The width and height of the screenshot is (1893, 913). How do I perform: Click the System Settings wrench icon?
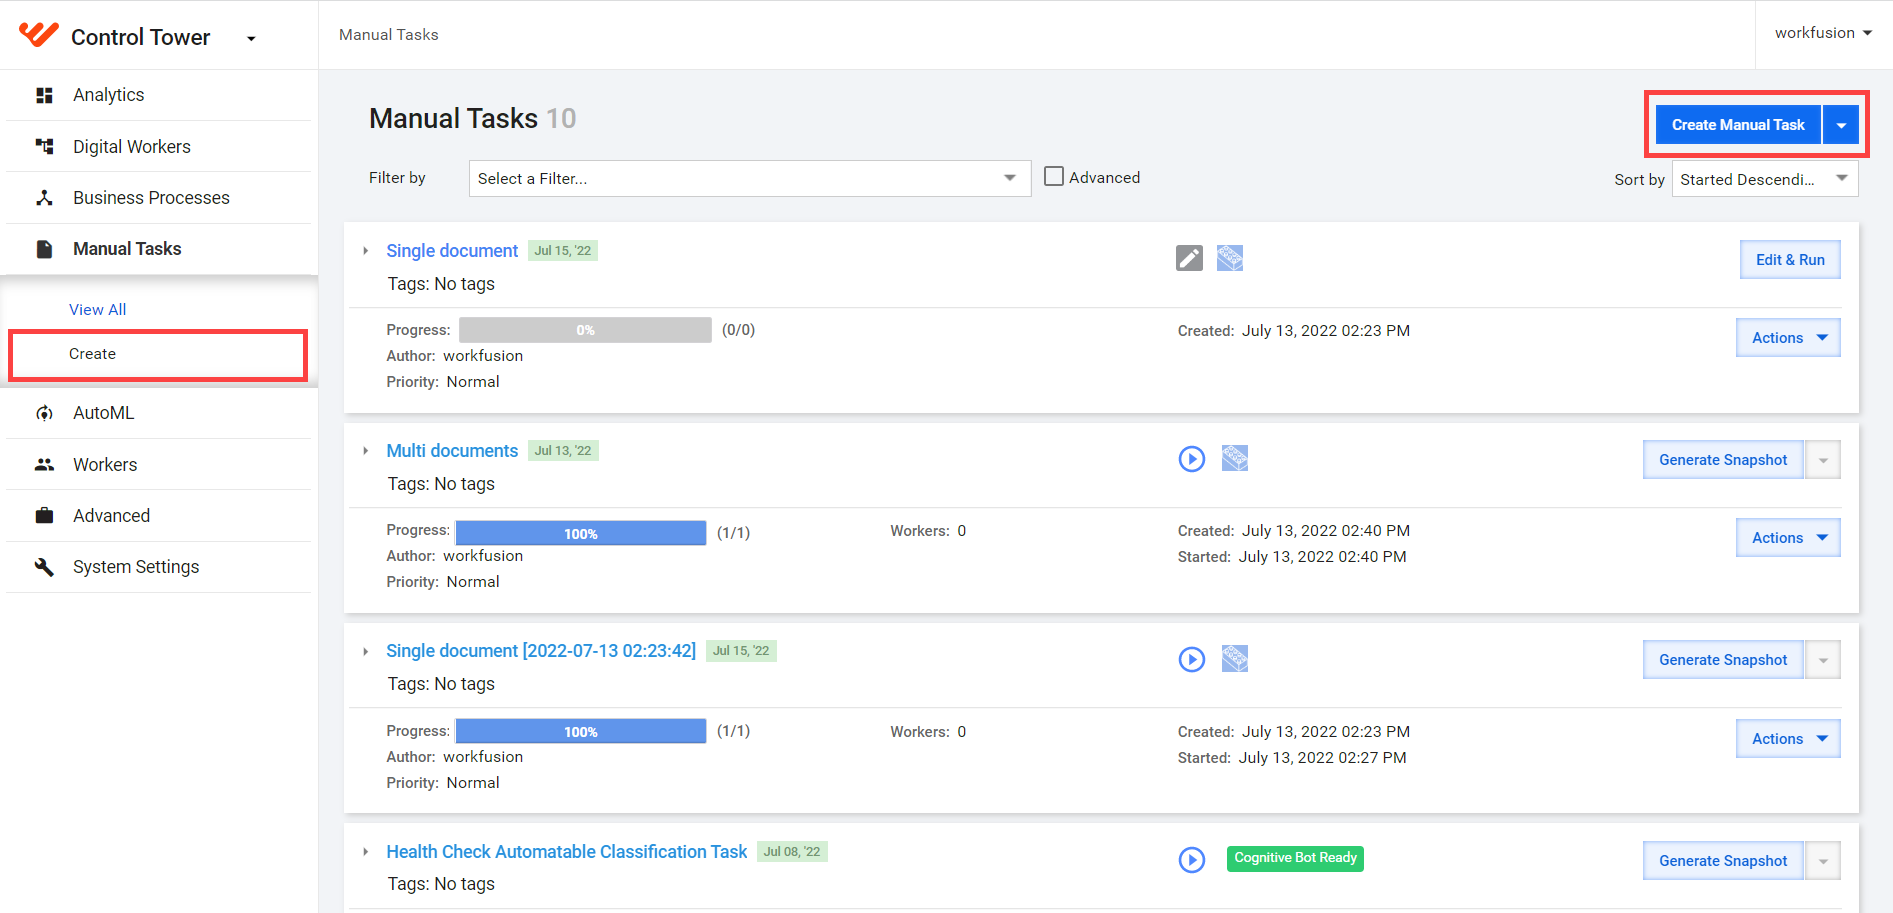[x=44, y=567]
